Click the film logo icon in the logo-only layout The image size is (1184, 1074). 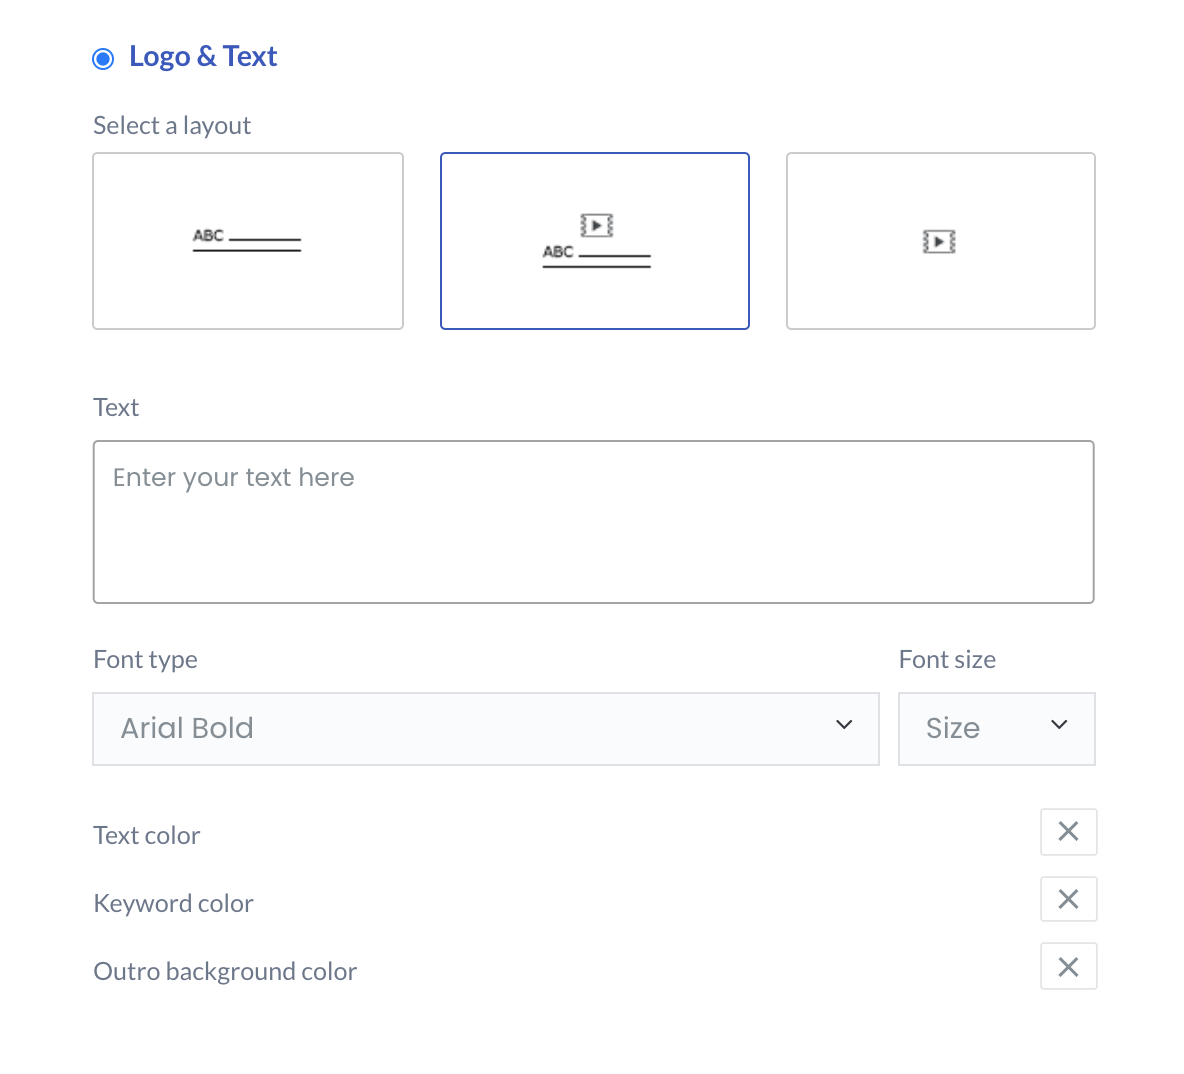pyautogui.click(x=939, y=241)
